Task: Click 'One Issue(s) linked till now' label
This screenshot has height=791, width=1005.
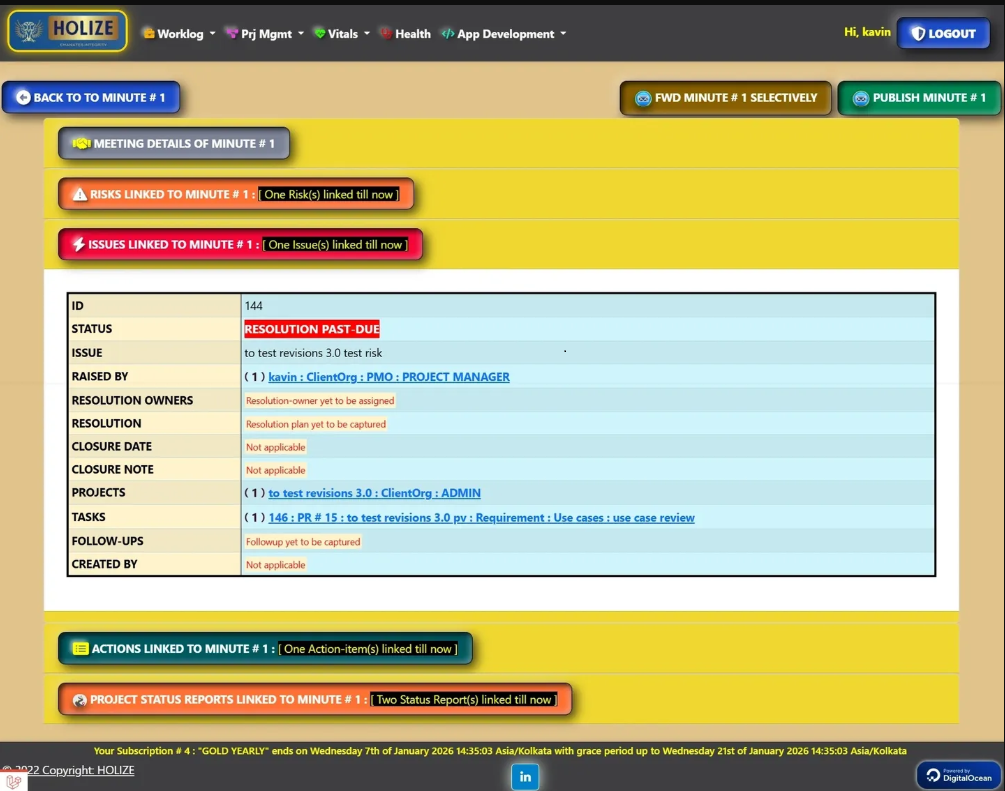Action: click(x=335, y=244)
